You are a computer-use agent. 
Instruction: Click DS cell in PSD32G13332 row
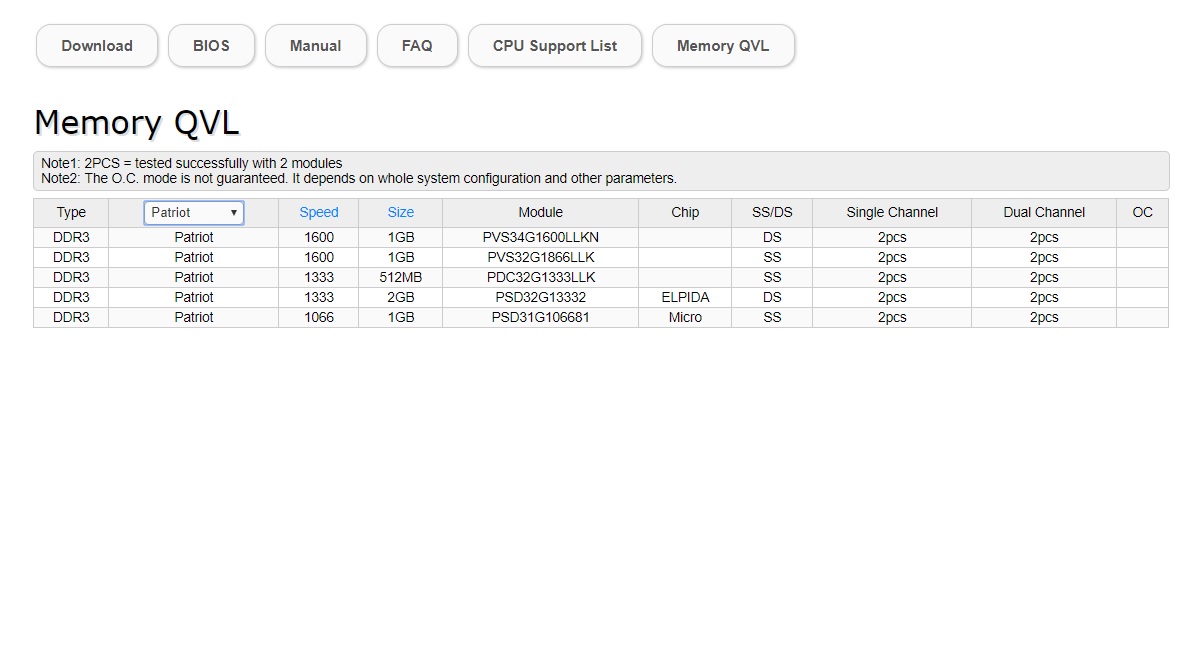tap(772, 297)
